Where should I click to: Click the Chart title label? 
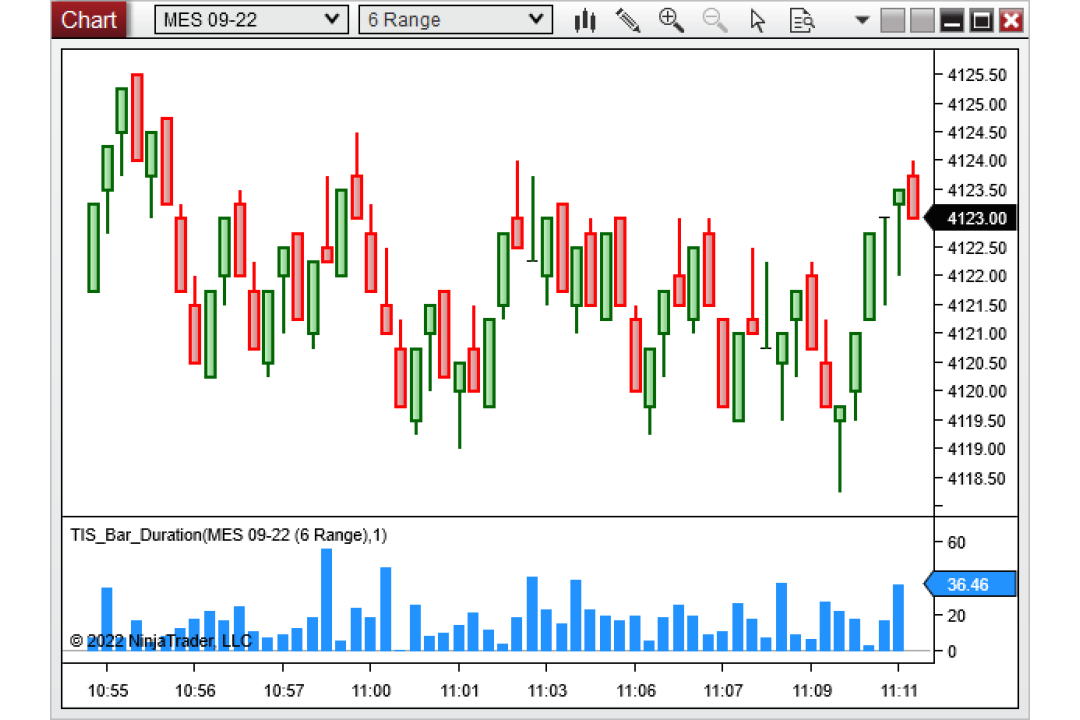click(x=89, y=20)
